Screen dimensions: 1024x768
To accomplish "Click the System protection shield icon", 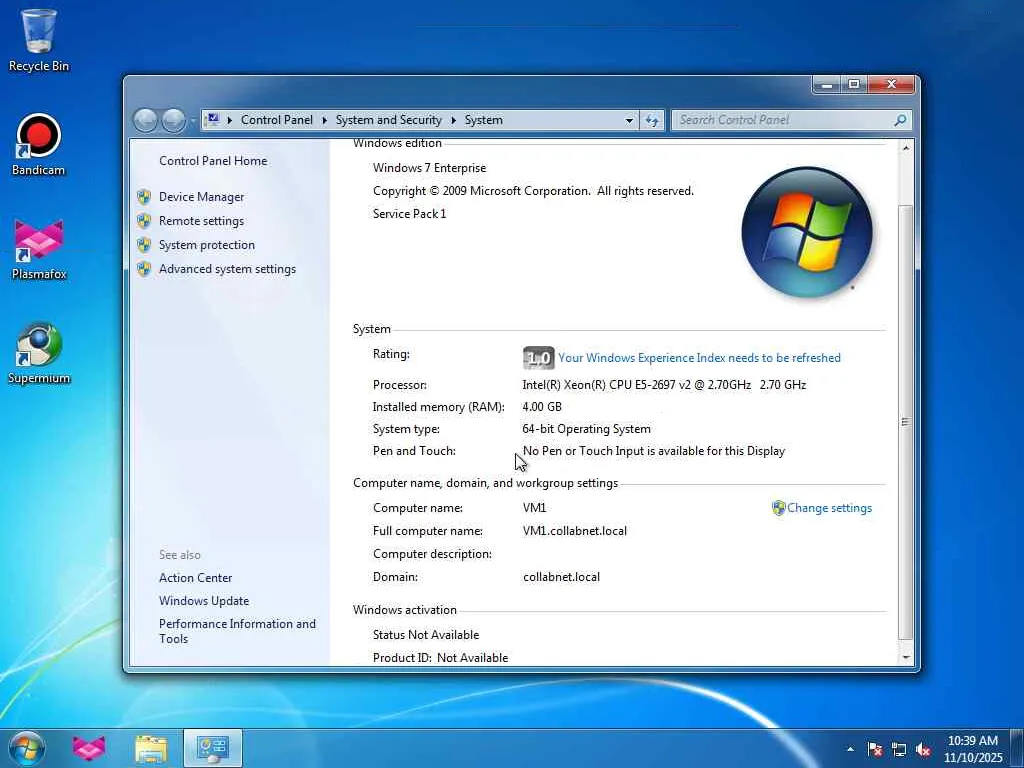I will tap(144, 245).
